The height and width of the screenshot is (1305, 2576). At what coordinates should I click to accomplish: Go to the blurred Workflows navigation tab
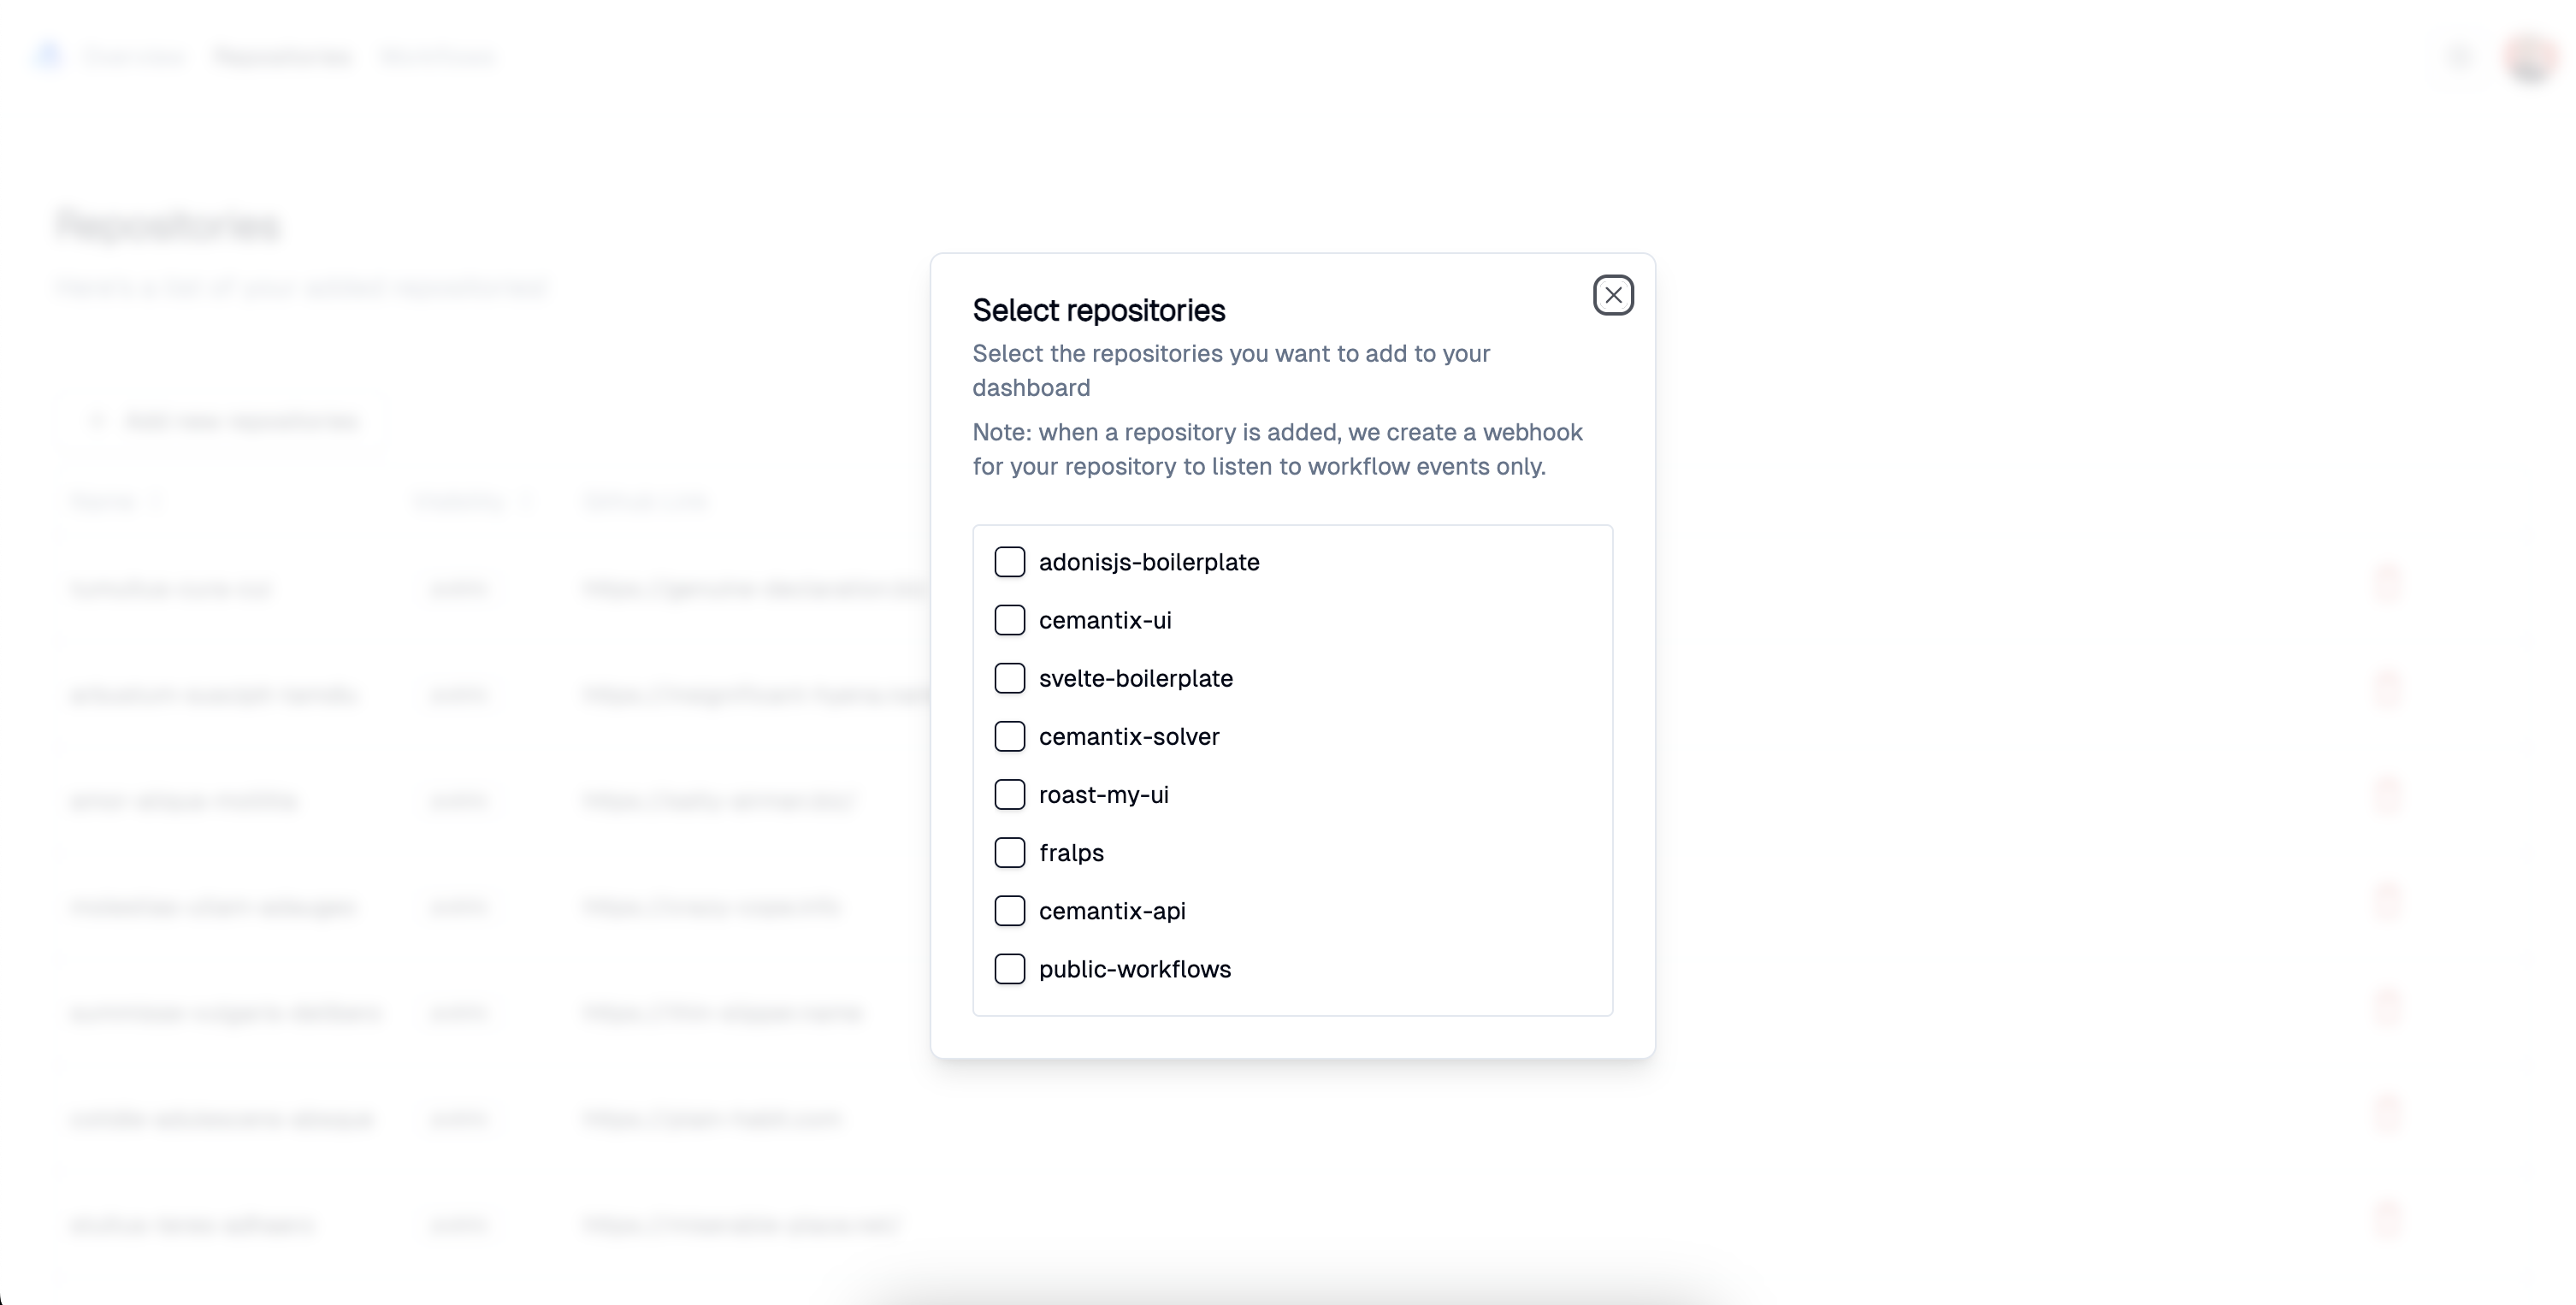(437, 57)
